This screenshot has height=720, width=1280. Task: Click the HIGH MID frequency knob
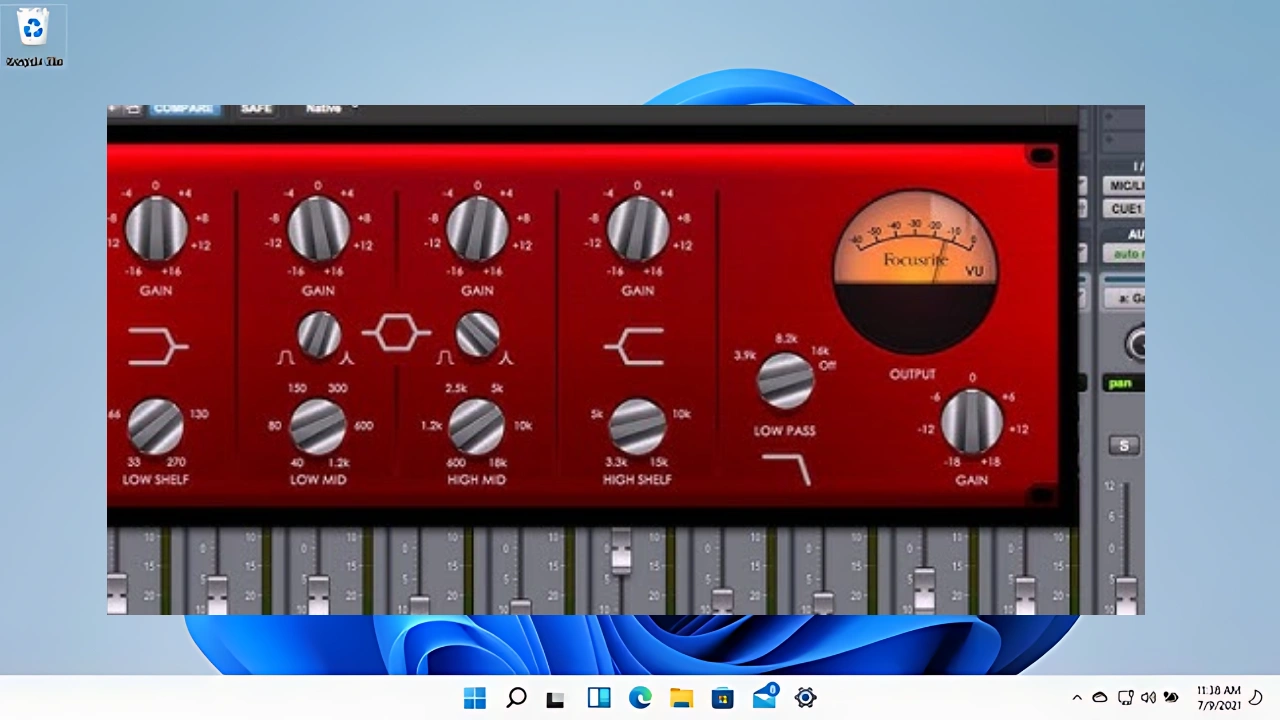click(x=477, y=426)
